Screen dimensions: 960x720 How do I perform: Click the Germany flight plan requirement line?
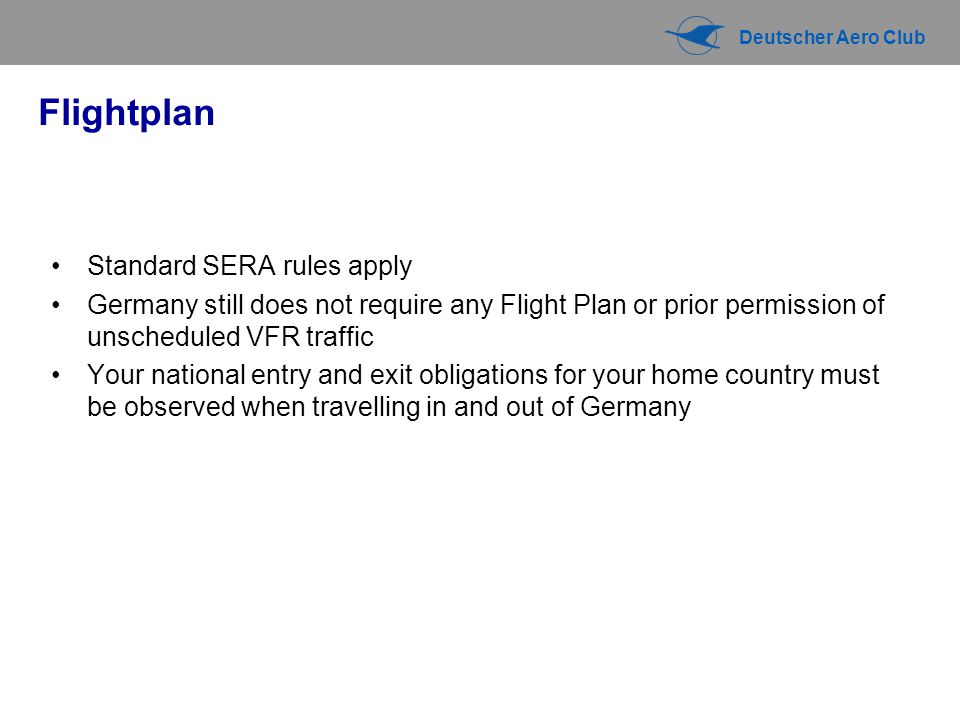click(x=486, y=305)
